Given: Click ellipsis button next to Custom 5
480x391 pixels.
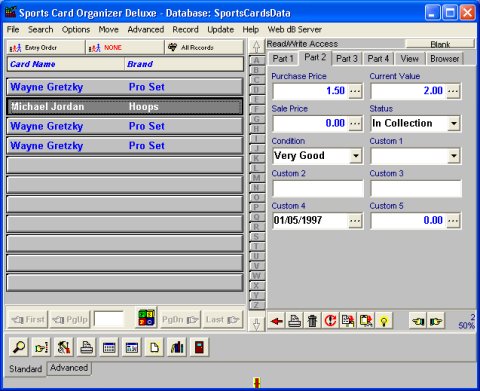Looking at the screenshot, I should click(453, 221).
